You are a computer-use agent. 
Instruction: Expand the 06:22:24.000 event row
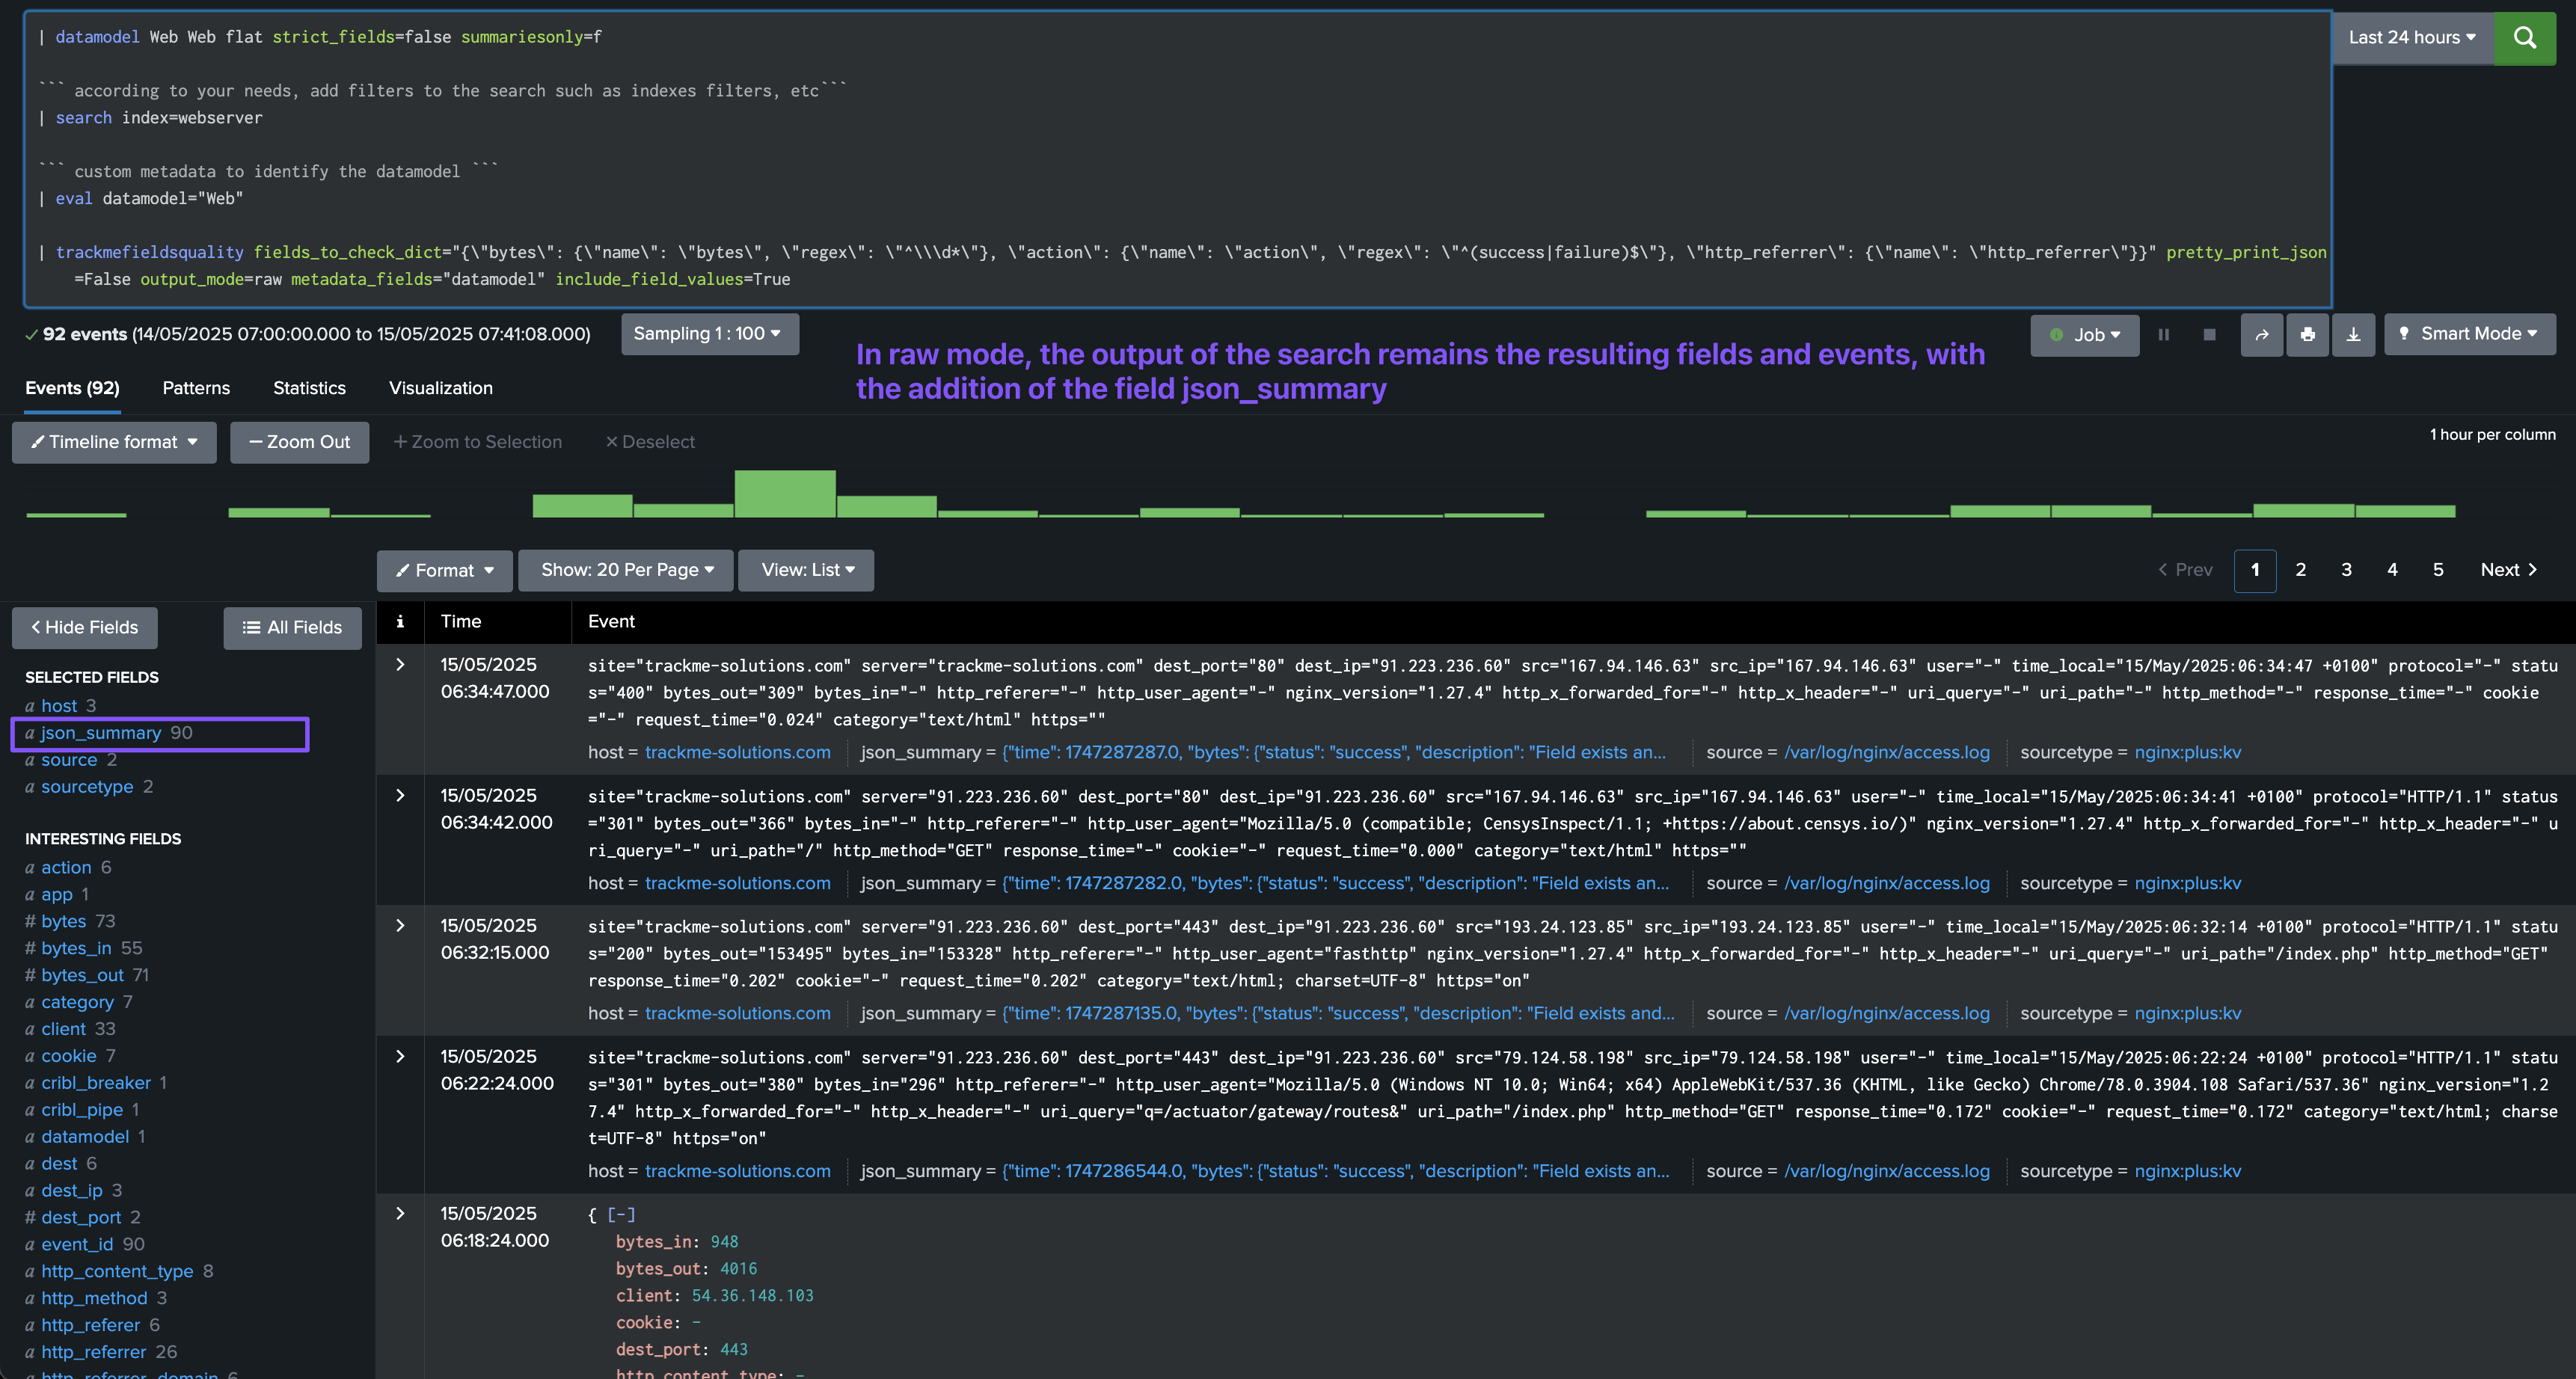click(400, 1057)
